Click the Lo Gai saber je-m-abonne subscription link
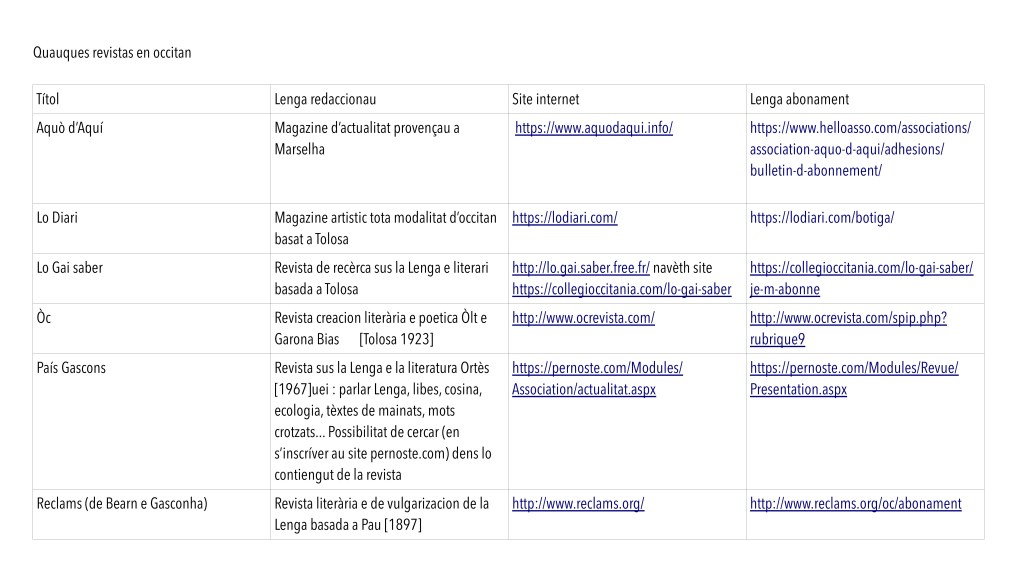Viewport: 1024px width, 568px height. click(860, 279)
